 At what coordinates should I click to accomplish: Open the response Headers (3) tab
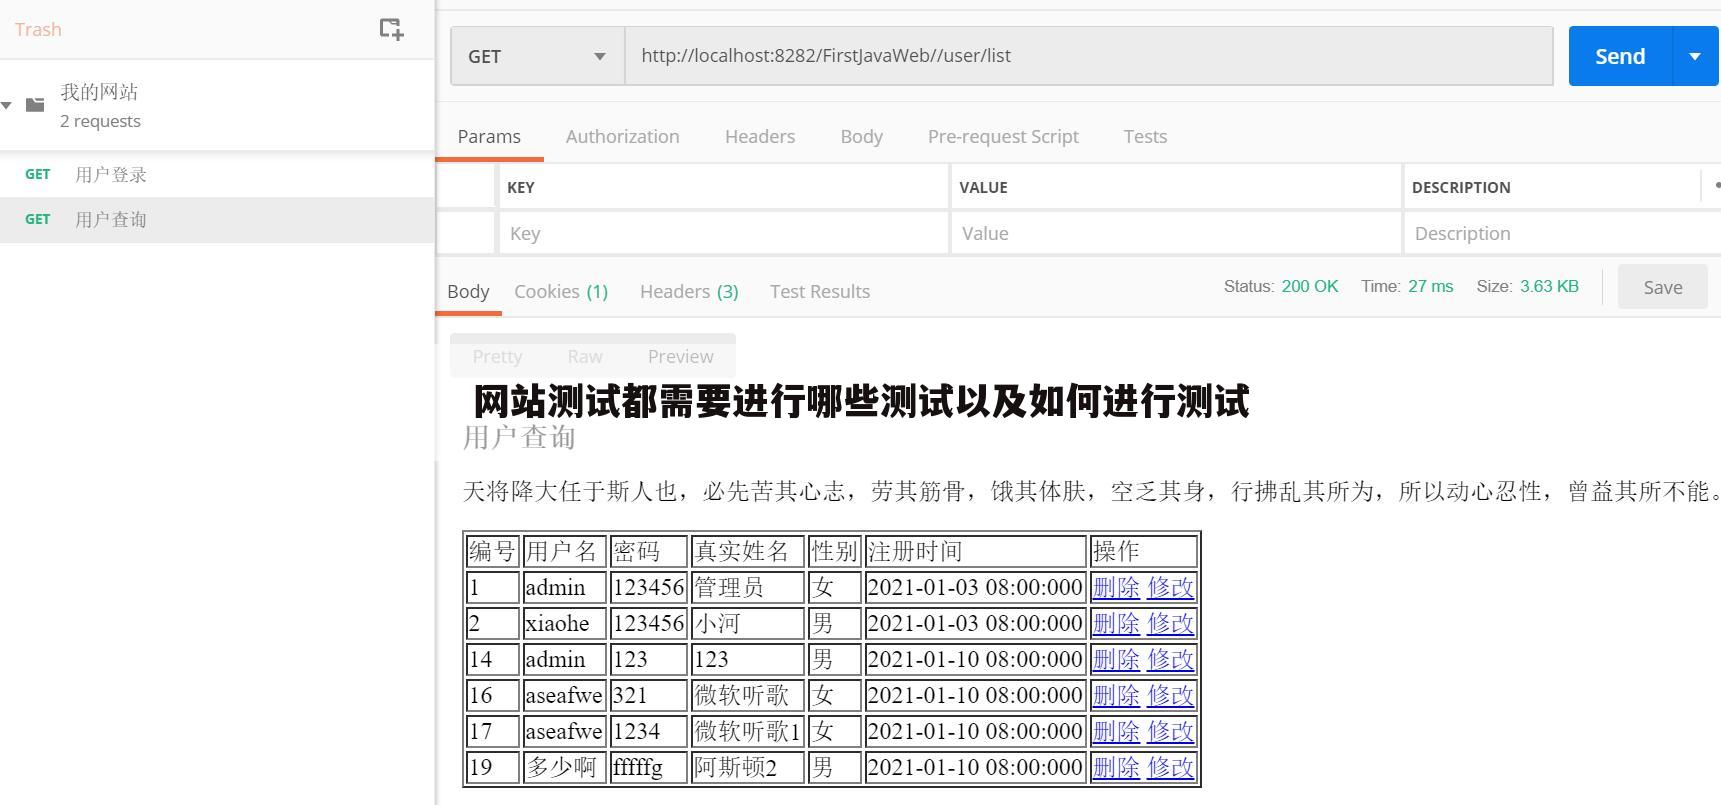coord(689,291)
